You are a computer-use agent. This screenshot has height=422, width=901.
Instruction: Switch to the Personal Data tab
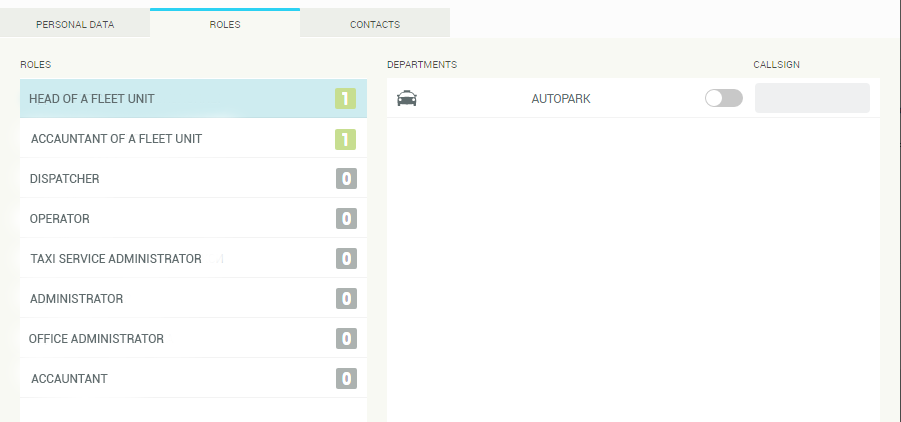coord(75,24)
